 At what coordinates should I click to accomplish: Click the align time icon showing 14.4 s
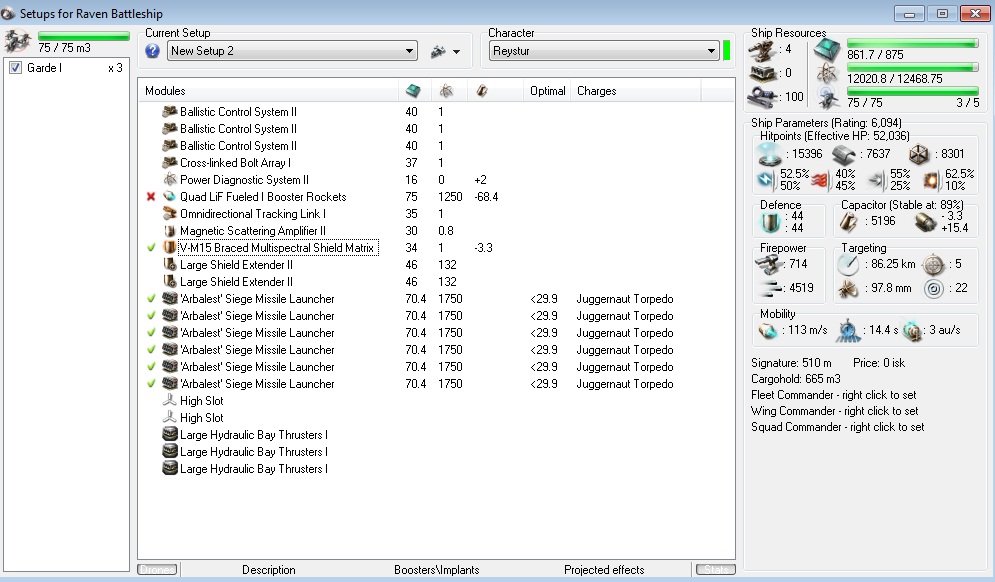[x=848, y=331]
